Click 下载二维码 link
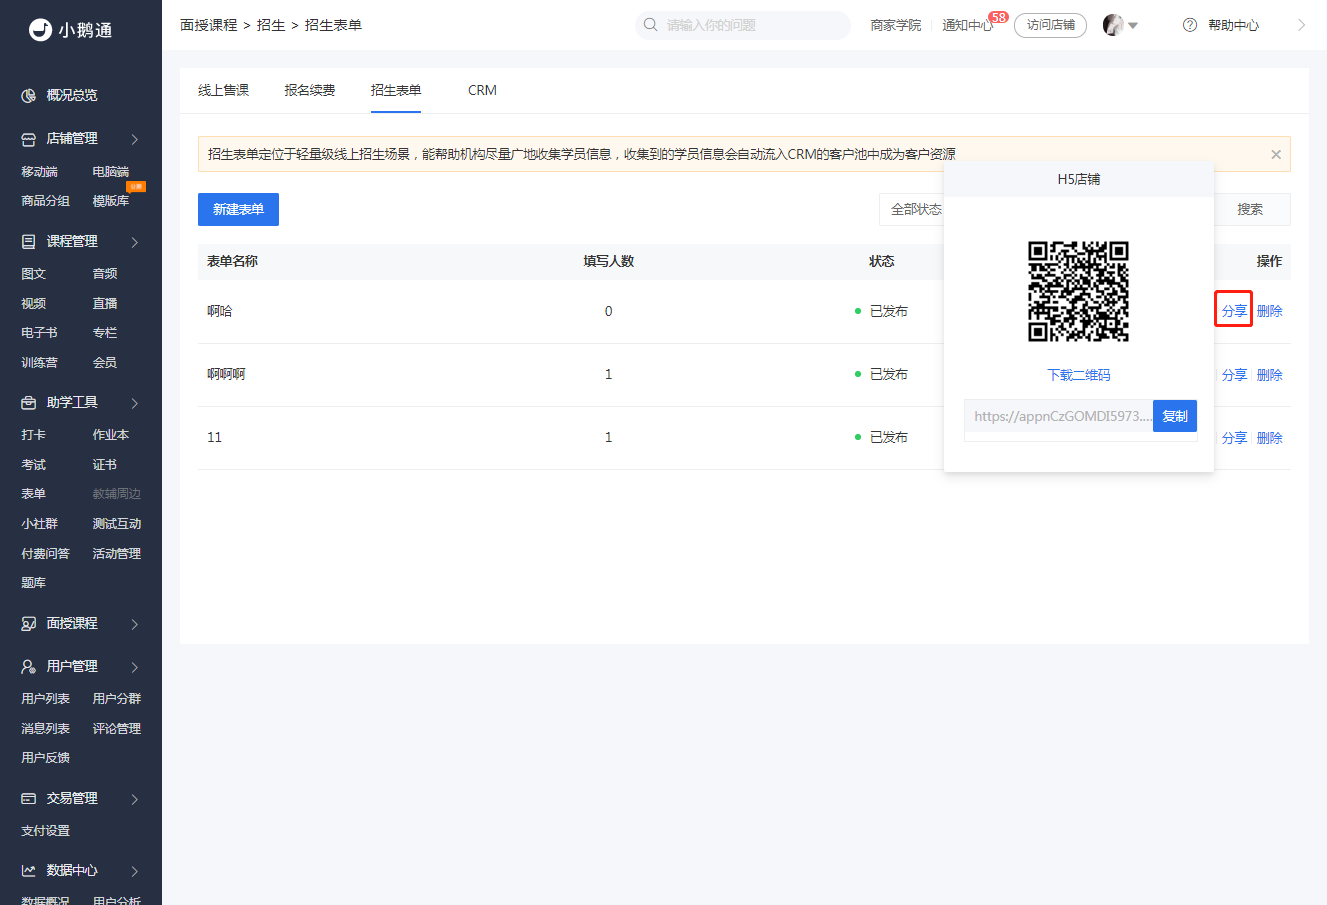1327x905 pixels. click(x=1079, y=375)
